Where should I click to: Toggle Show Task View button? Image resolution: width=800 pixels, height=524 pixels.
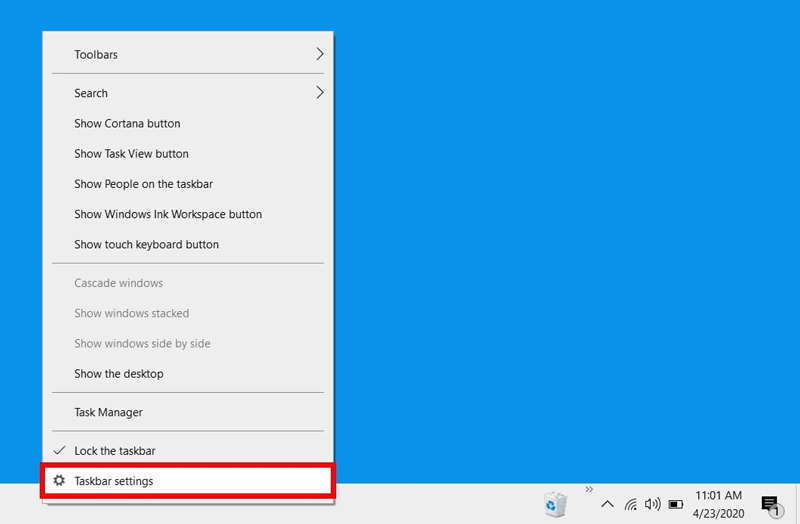188,154
